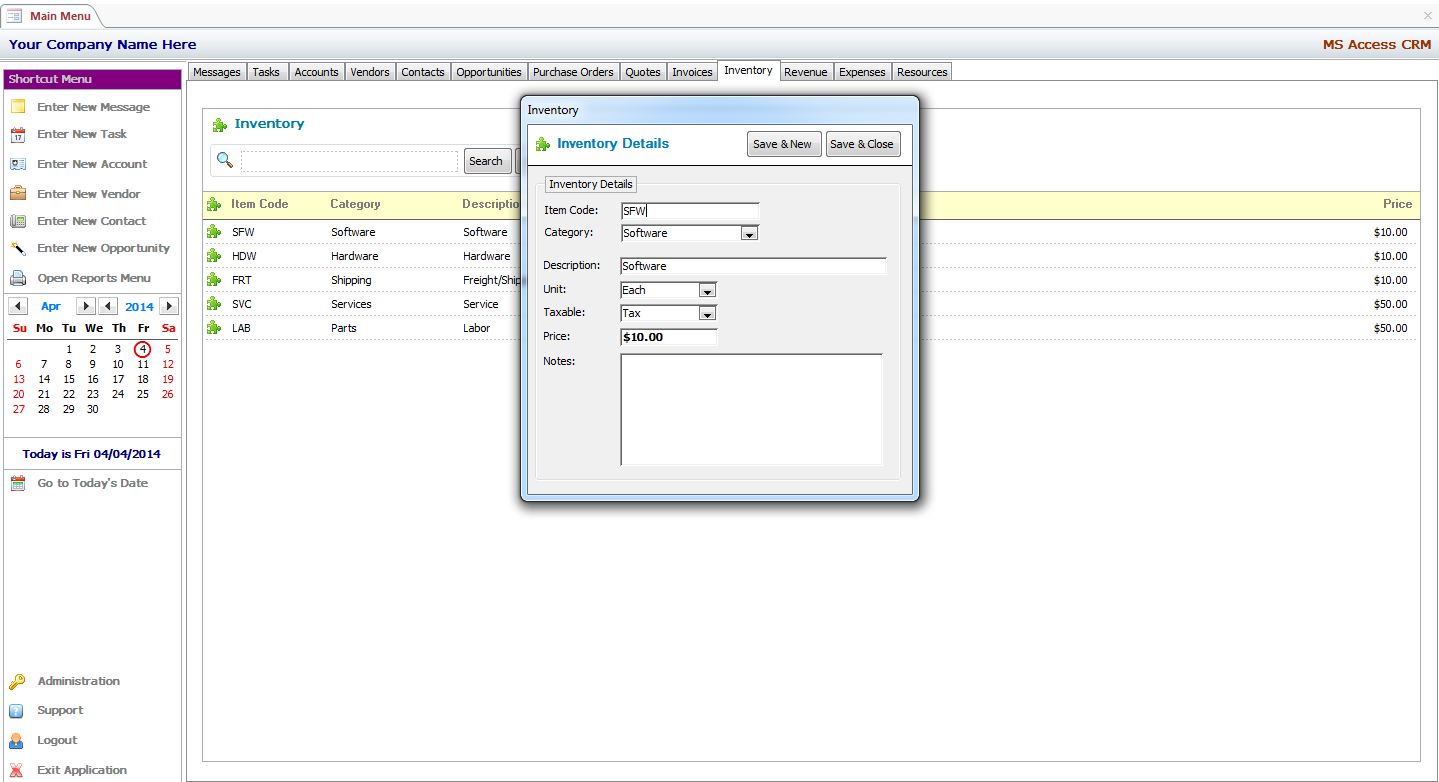This screenshot has height=782, width=1439.
Task: Click the Enter New Task calendar icon
Action: click(x=17, y=135)
